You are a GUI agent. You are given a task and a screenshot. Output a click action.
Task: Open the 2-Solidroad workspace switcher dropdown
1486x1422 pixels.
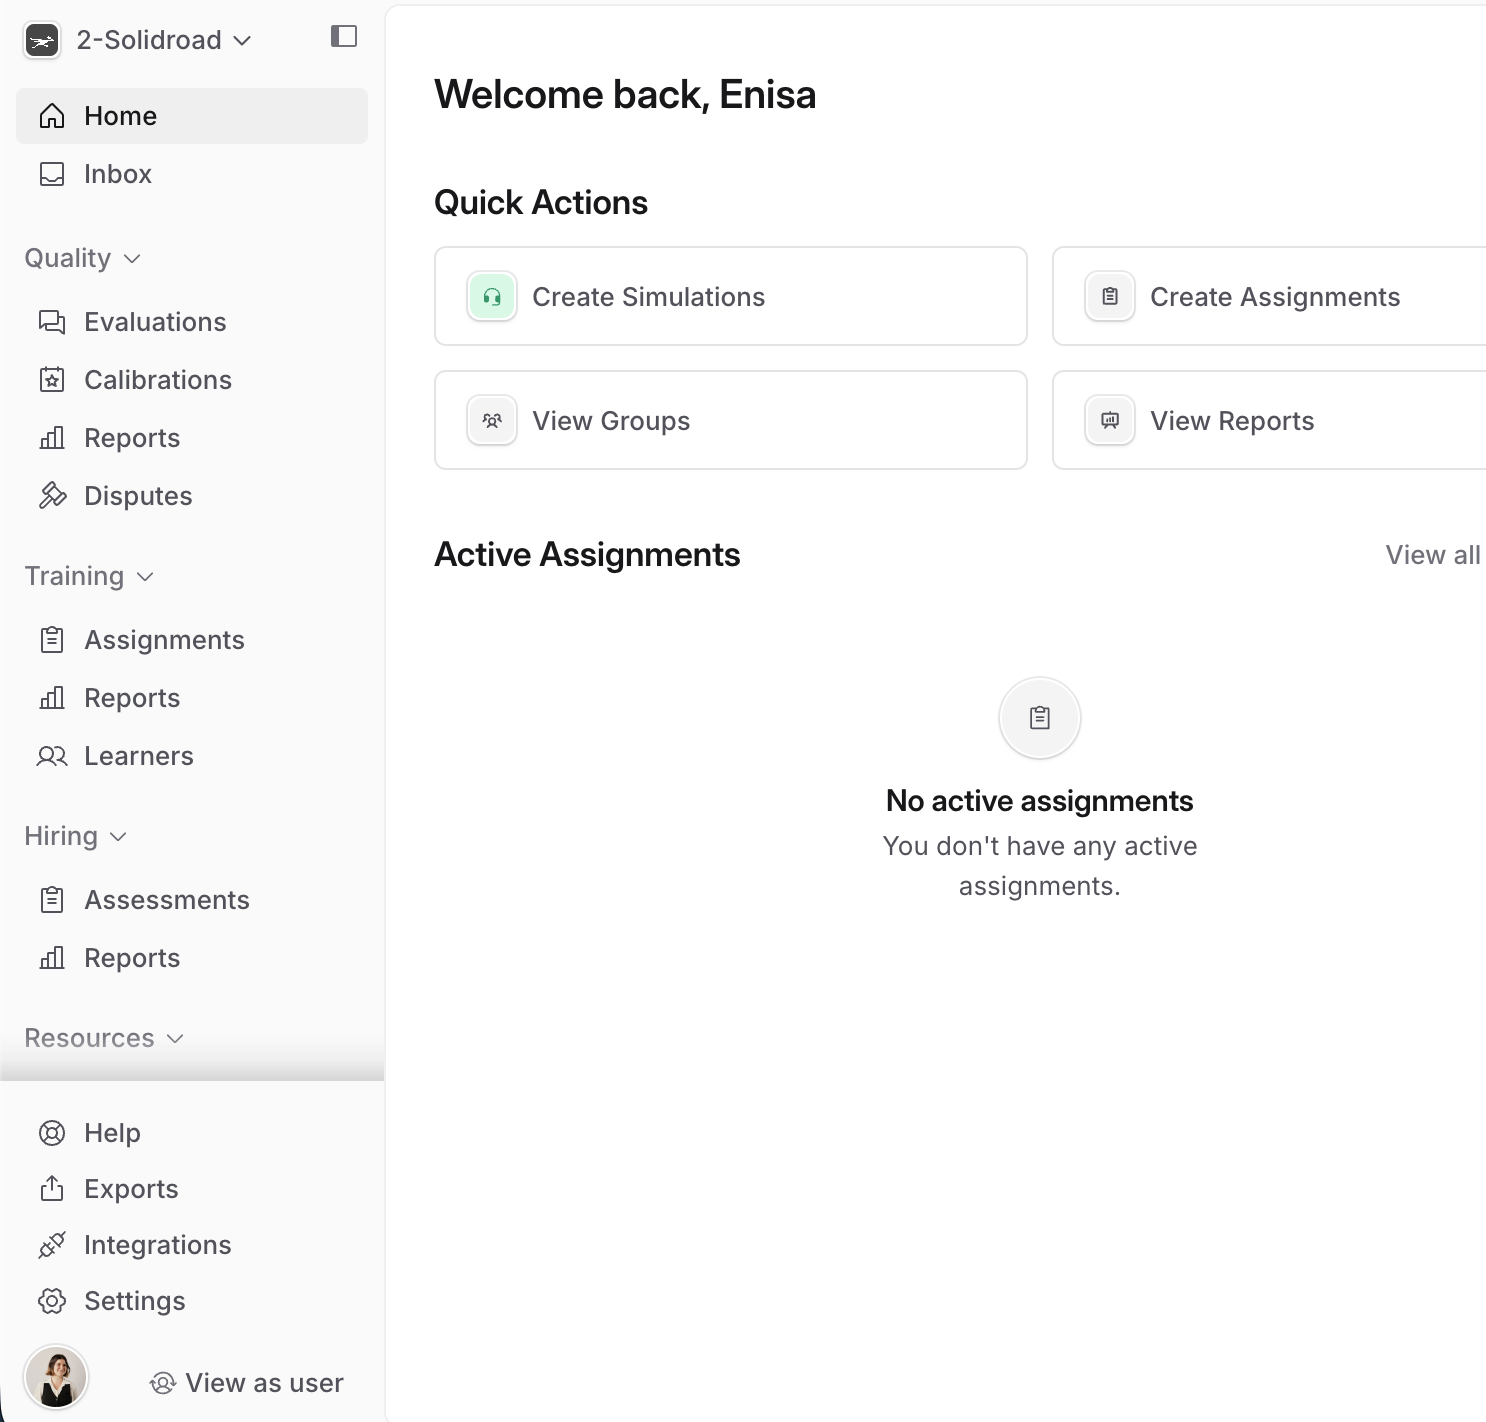(164, 41)
